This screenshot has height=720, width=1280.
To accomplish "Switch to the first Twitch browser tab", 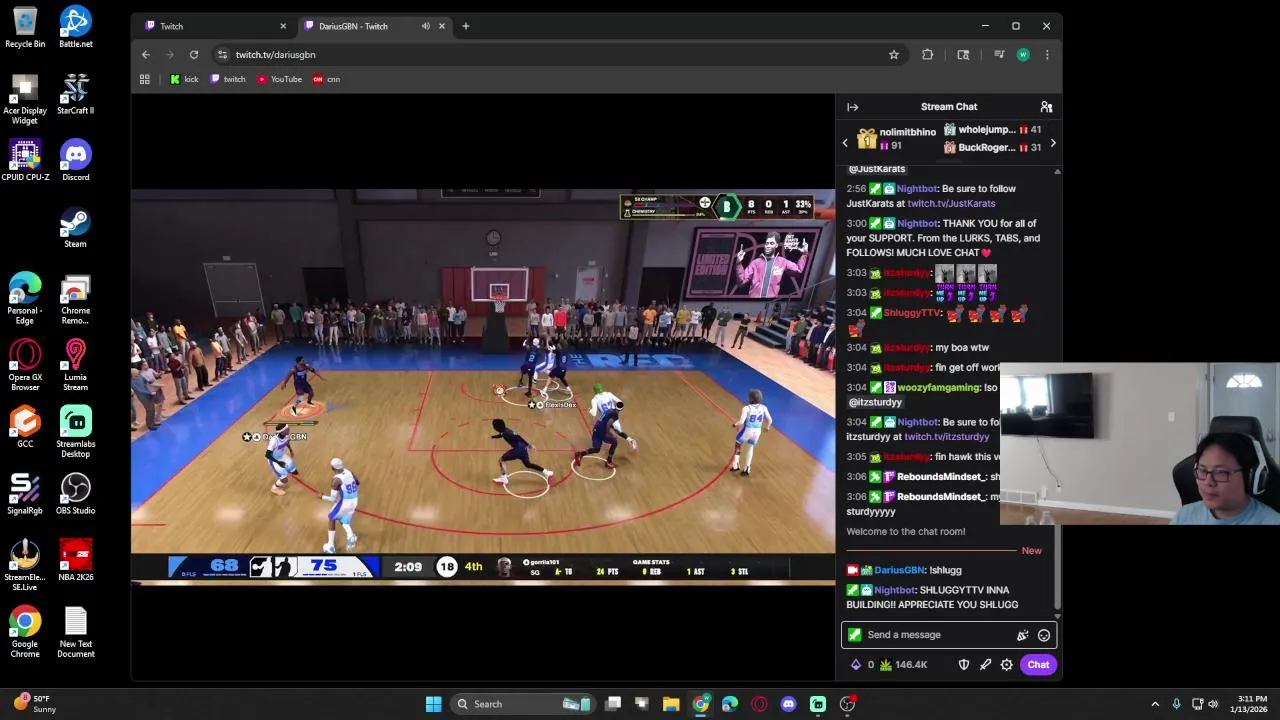I will [213, 26].
